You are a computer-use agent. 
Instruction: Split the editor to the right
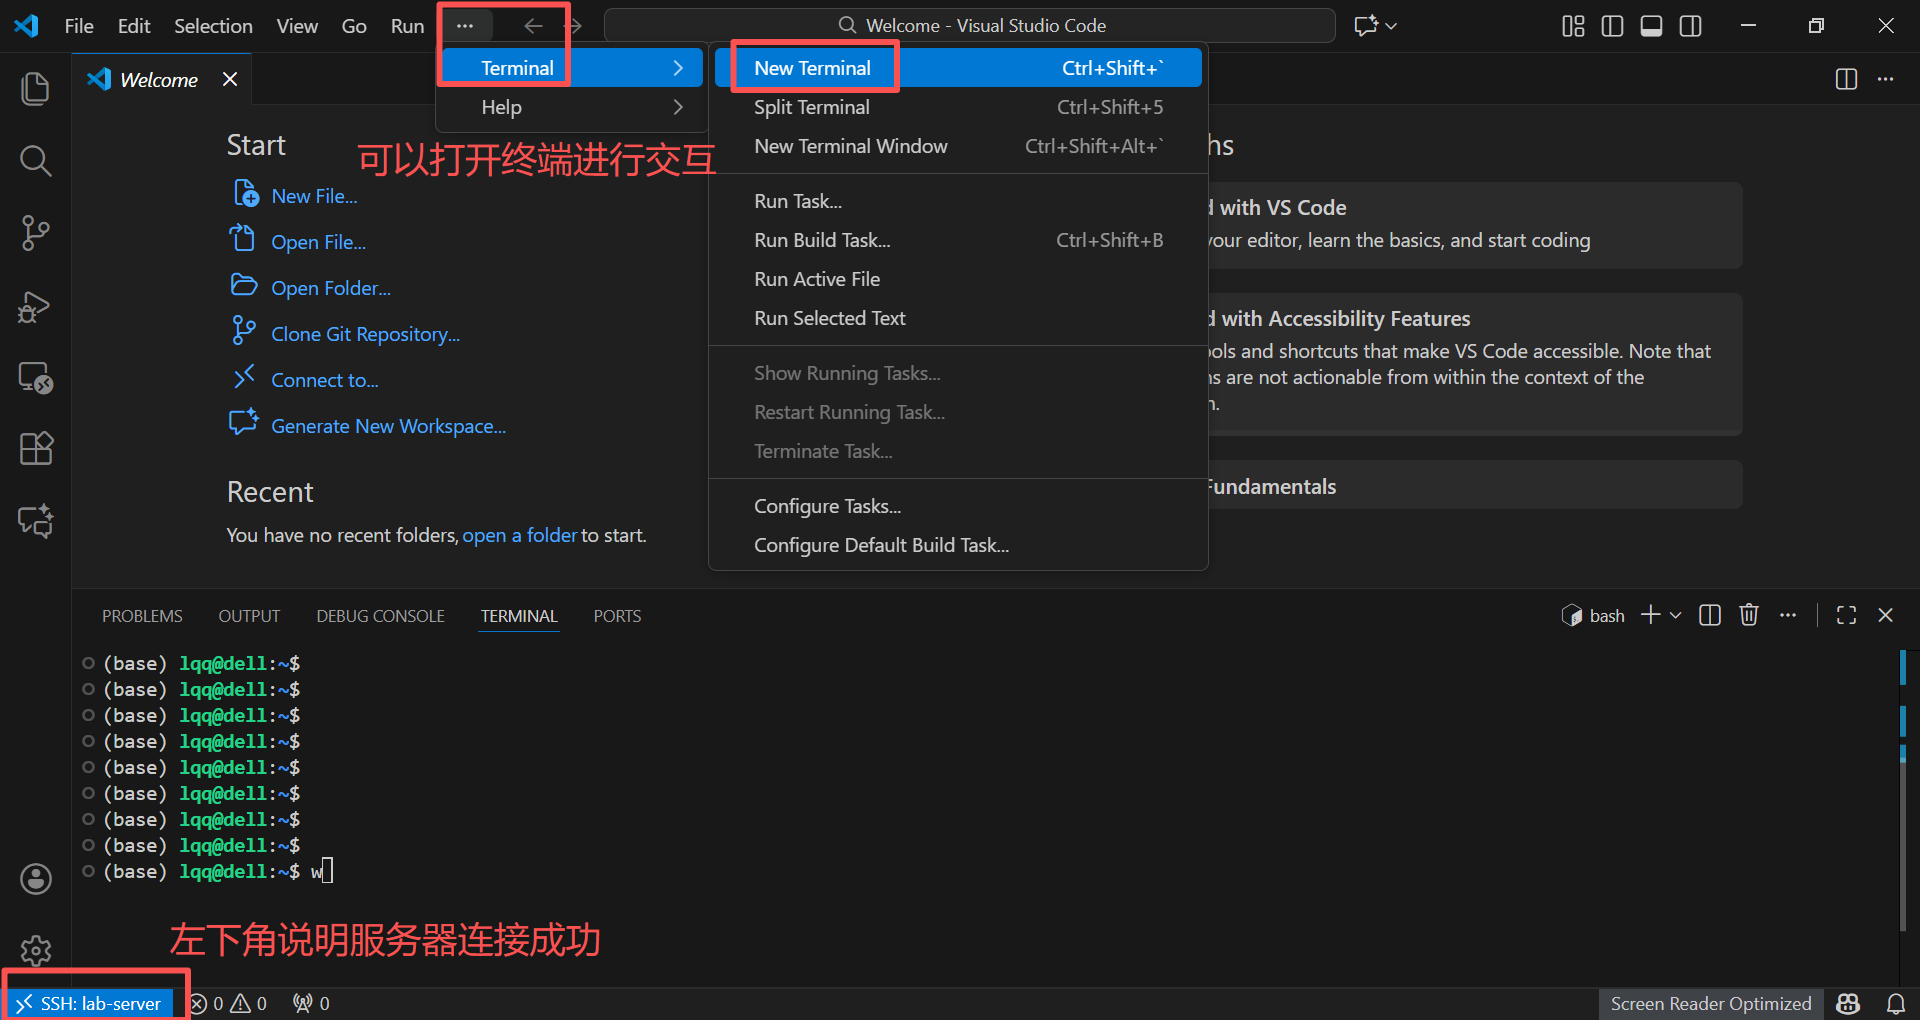[1846, 79]
